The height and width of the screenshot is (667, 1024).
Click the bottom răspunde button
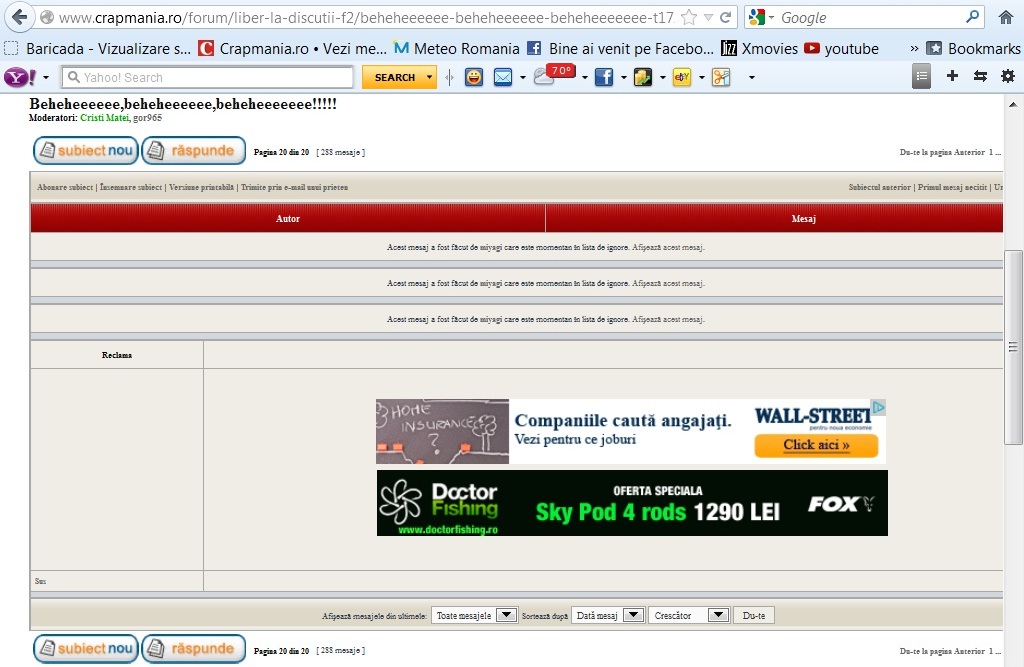193,648
